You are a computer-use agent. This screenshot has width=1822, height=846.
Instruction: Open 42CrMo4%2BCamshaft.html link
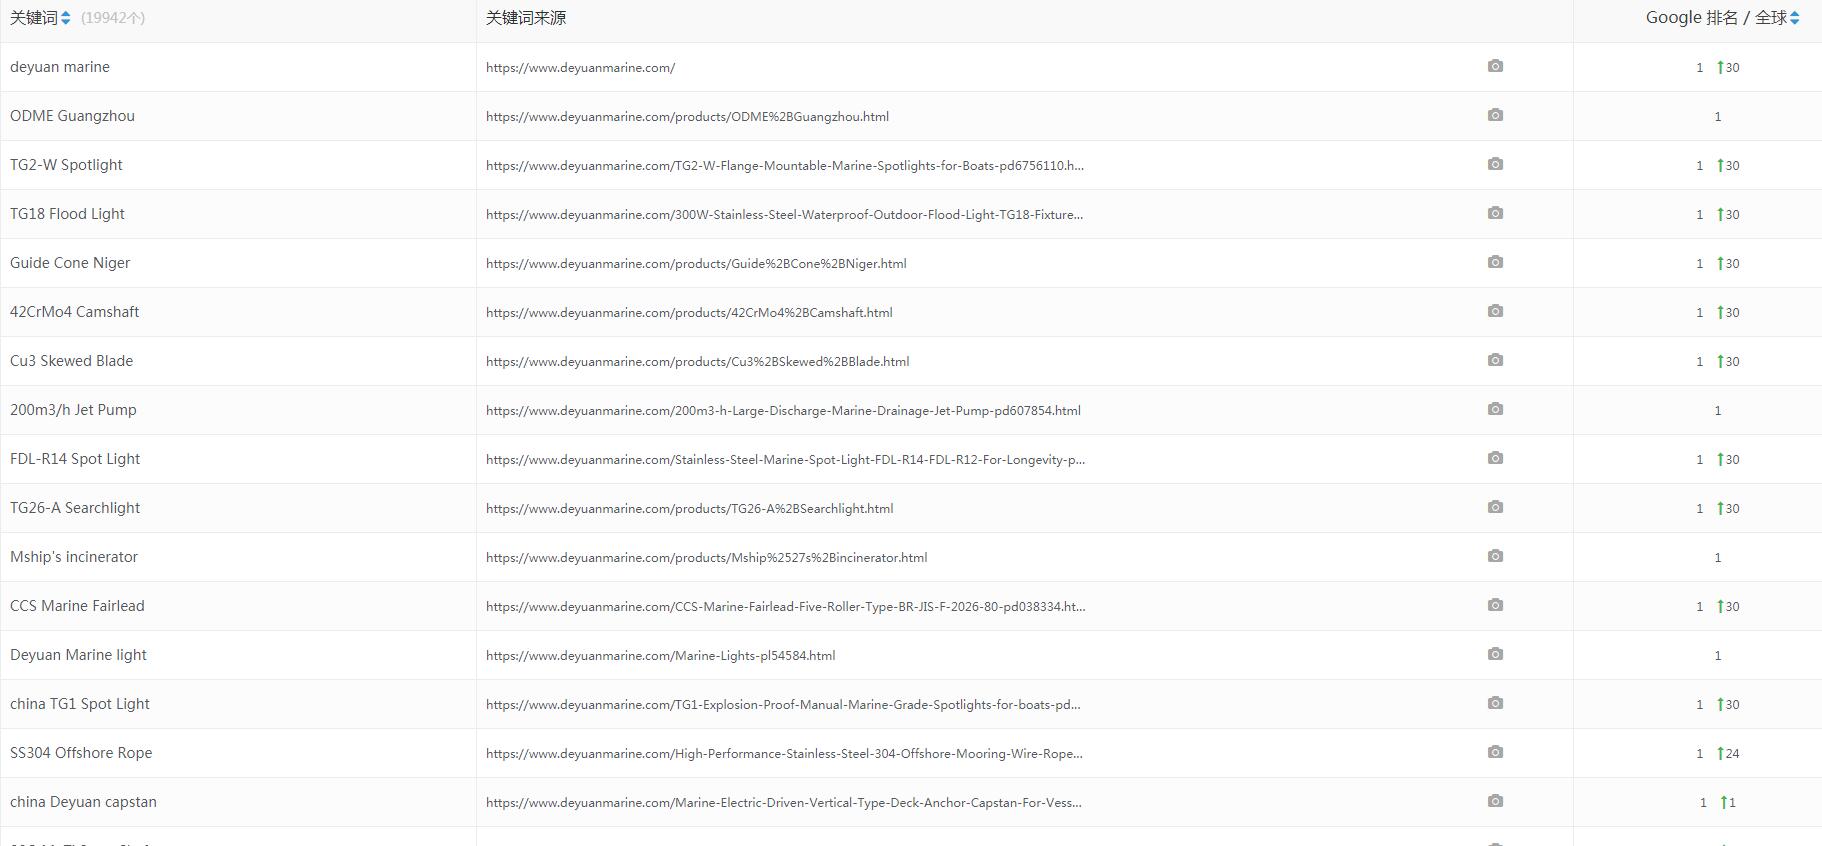pos(689,313)
